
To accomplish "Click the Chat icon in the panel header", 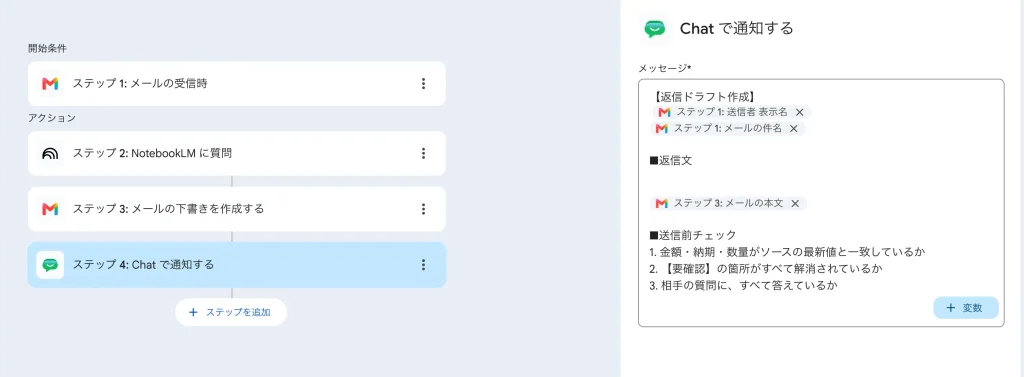I will click(654, 29).
